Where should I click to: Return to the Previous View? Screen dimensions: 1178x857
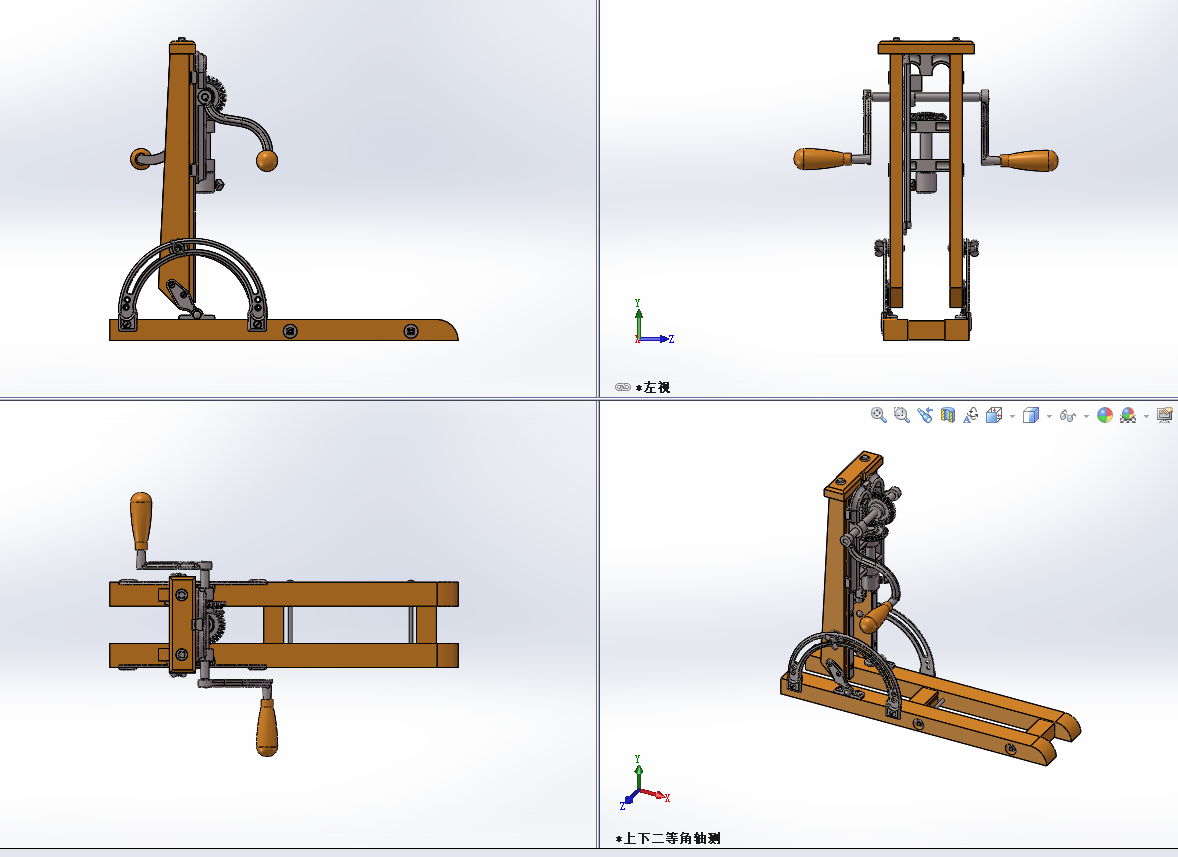pos(925,415)
